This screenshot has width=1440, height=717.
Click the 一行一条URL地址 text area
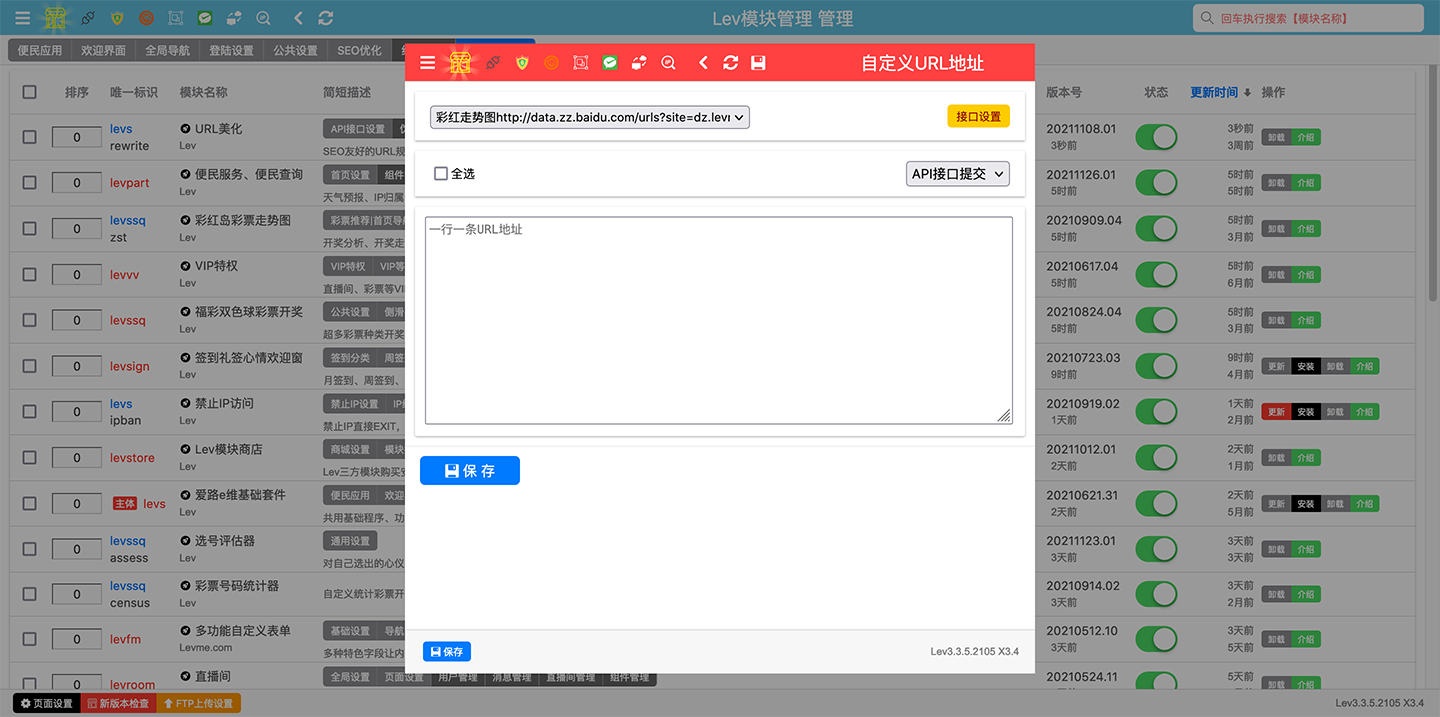[x=719, y=320]
